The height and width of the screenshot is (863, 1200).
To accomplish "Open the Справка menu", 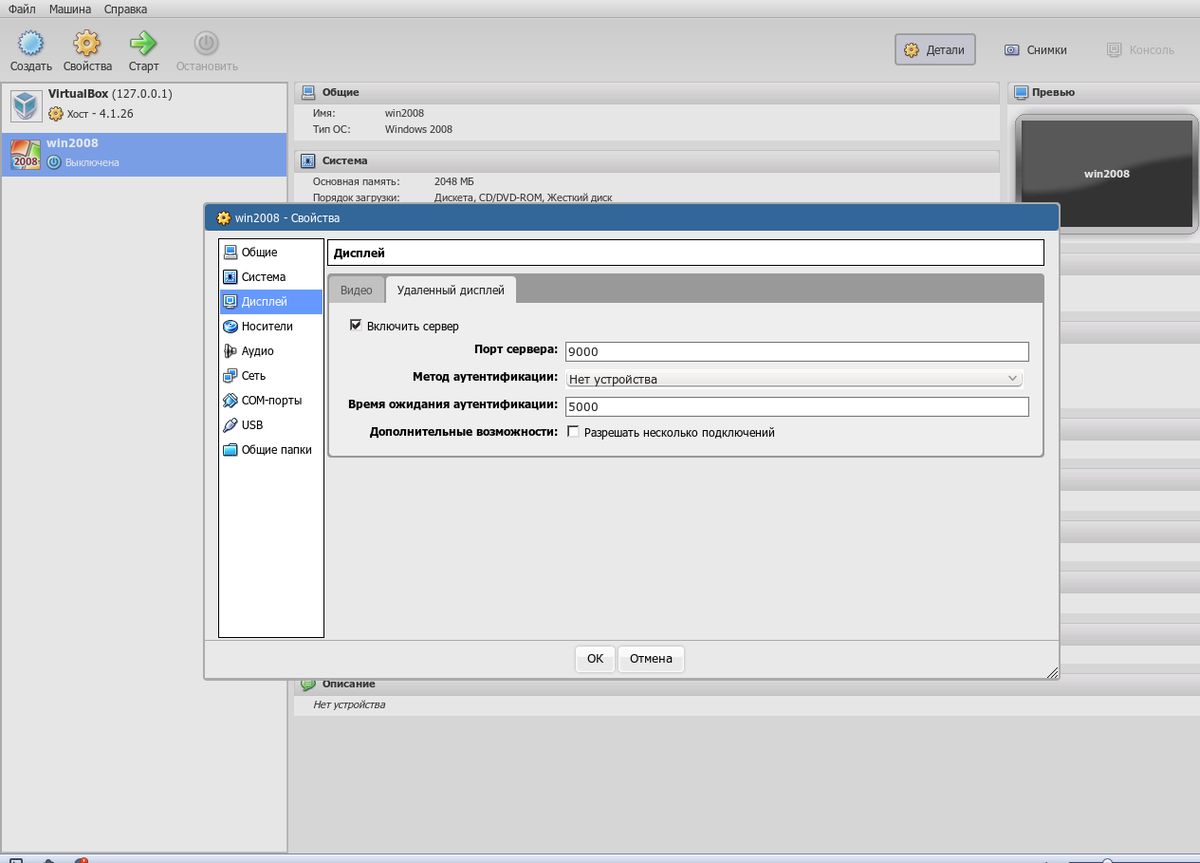I will tap(125, 9).
